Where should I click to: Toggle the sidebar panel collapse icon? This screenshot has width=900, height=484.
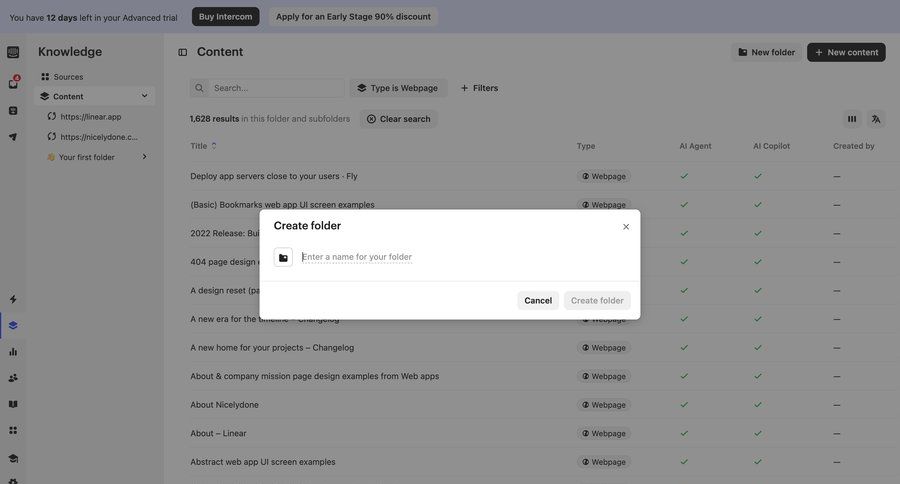182,52
